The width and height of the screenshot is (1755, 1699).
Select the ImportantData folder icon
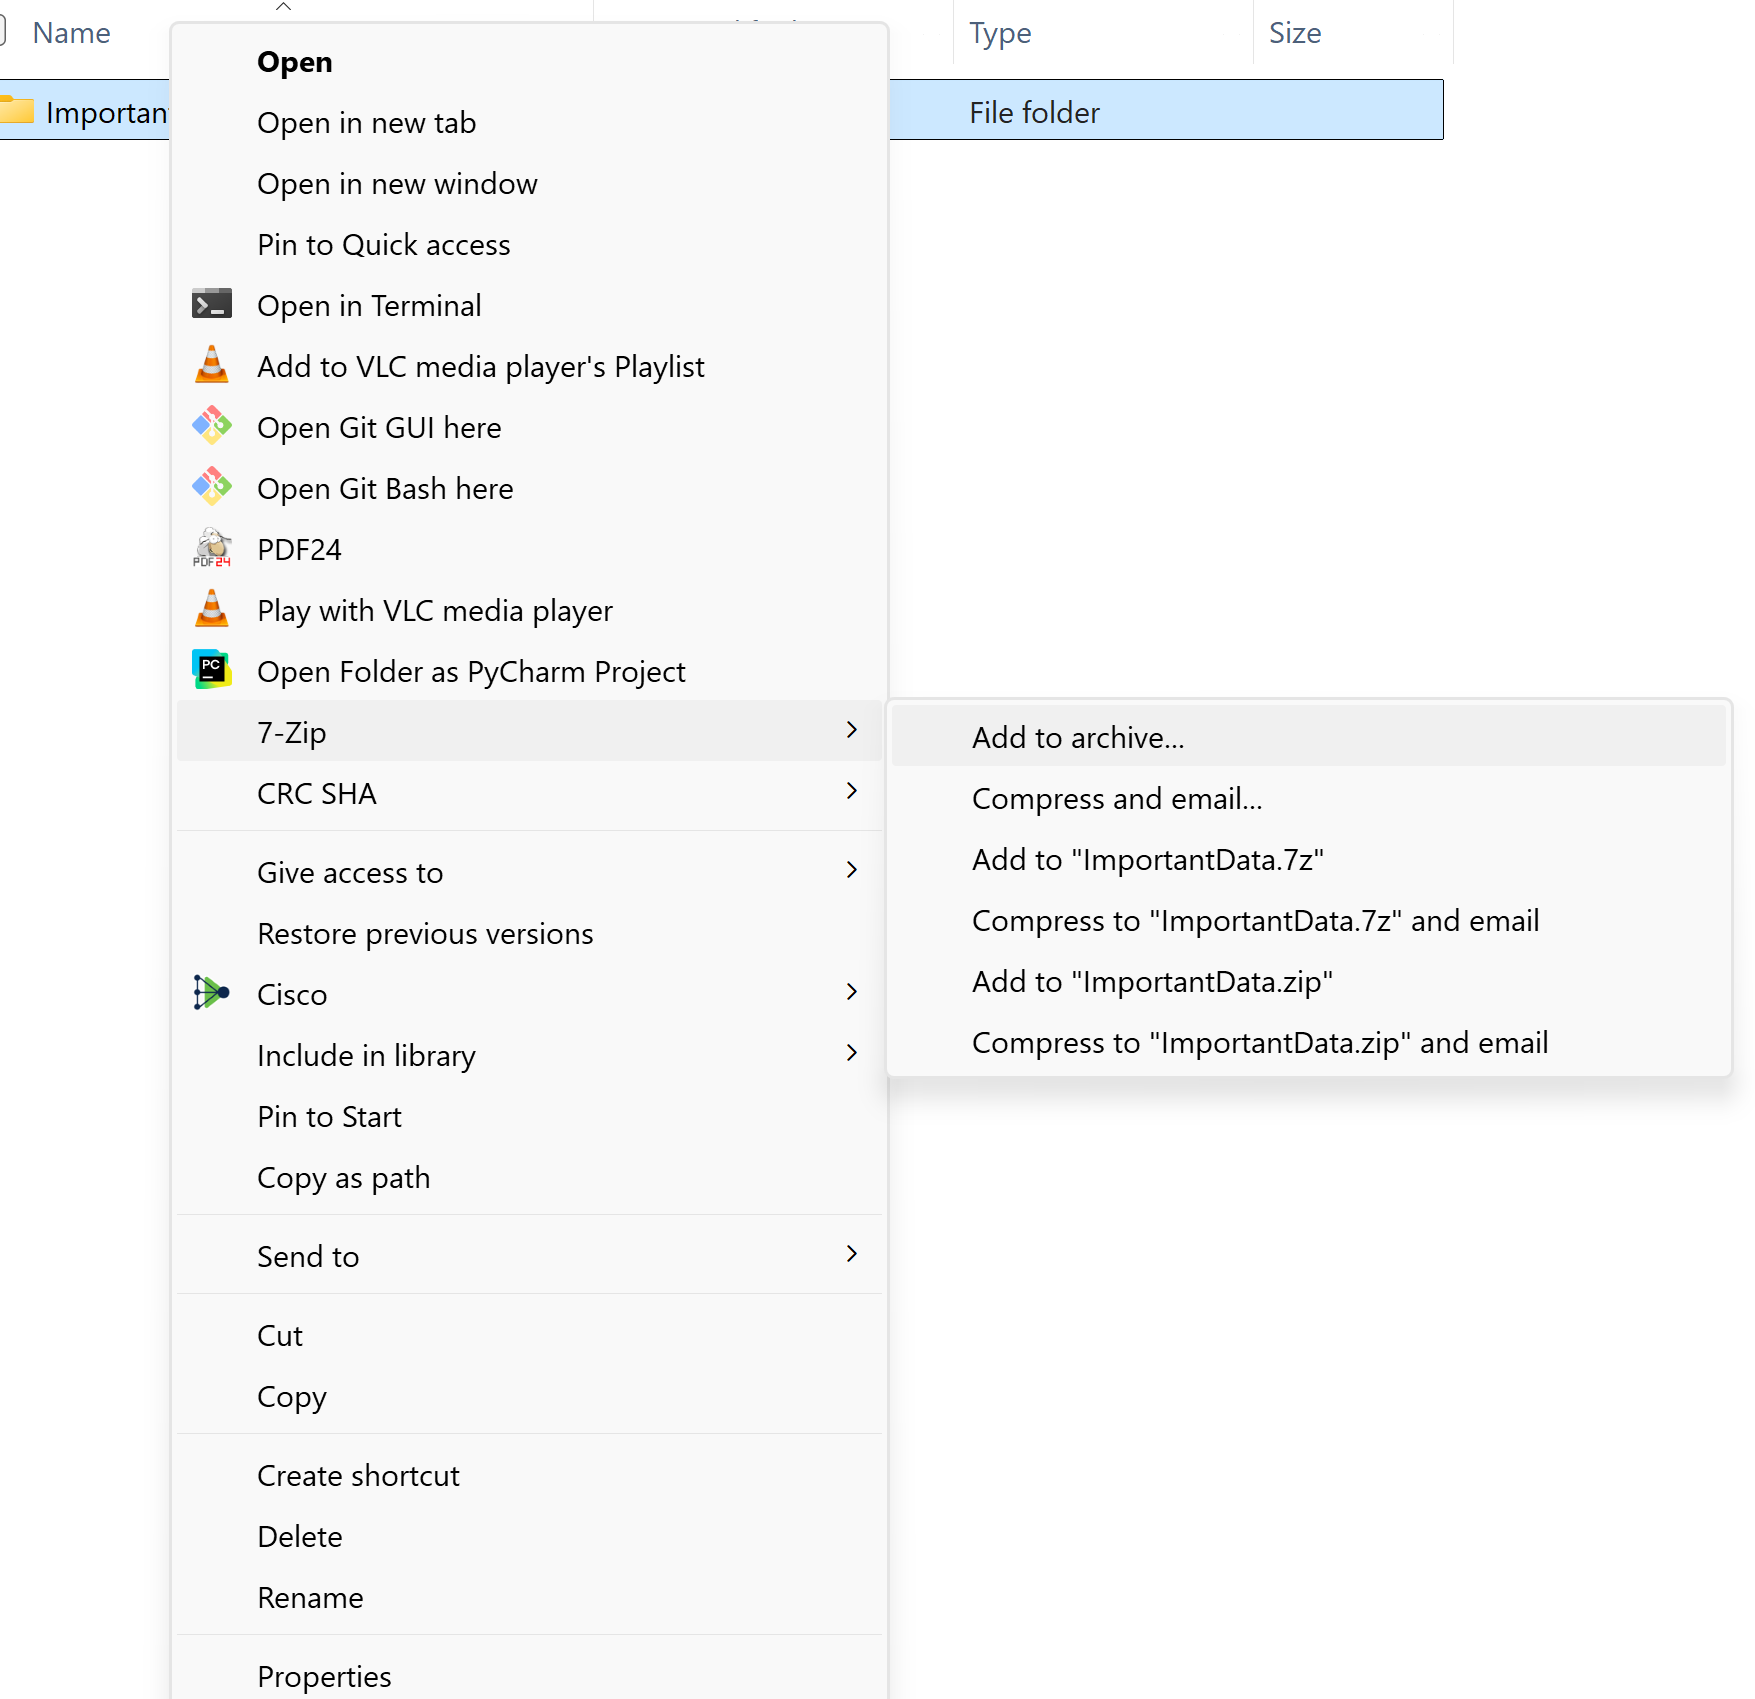(x=17, y=111)
